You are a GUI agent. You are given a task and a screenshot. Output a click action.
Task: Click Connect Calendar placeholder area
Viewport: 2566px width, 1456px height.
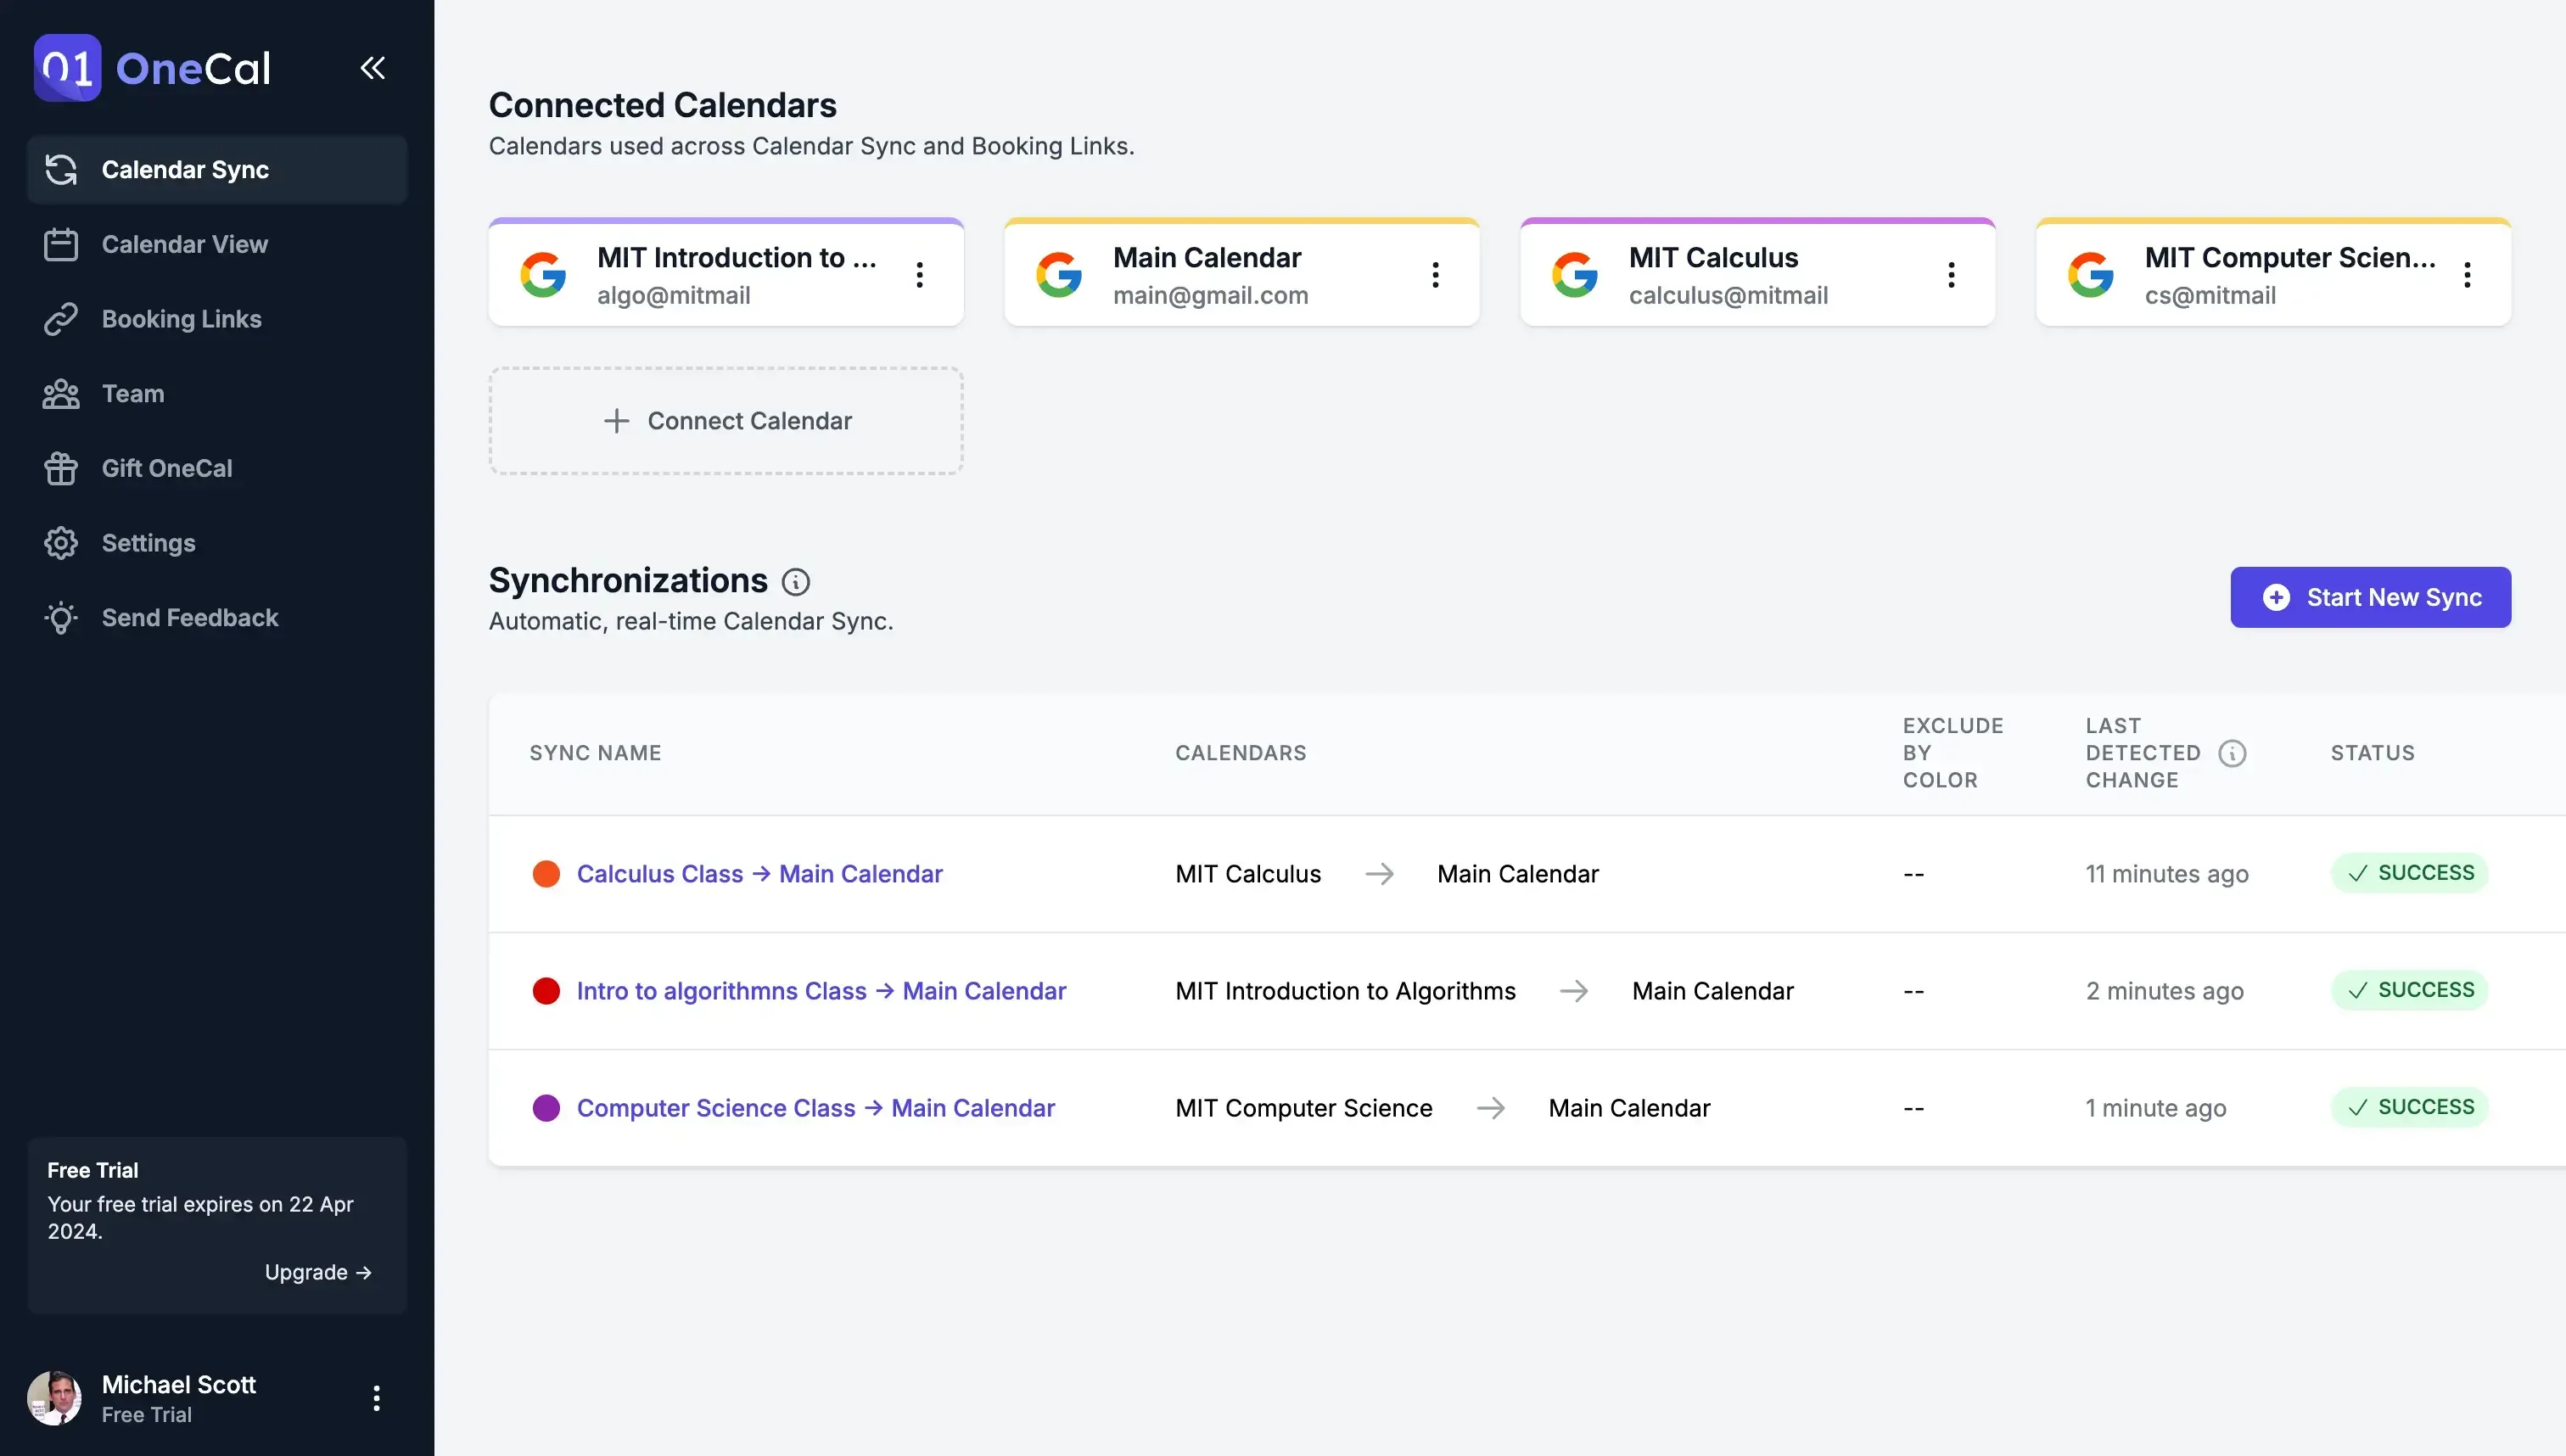[726, 420]
